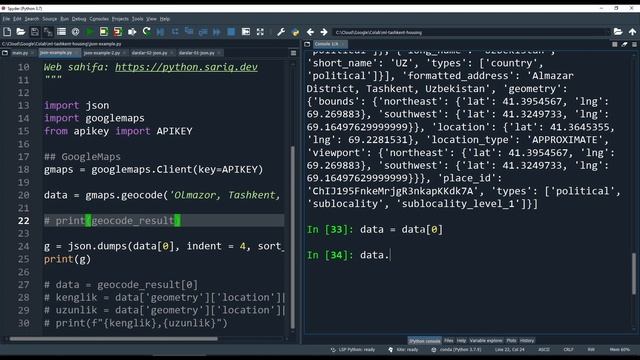This screenshot has height=360, width=640.
Task: Run file with green play button
Action: [x=89, y=32]
